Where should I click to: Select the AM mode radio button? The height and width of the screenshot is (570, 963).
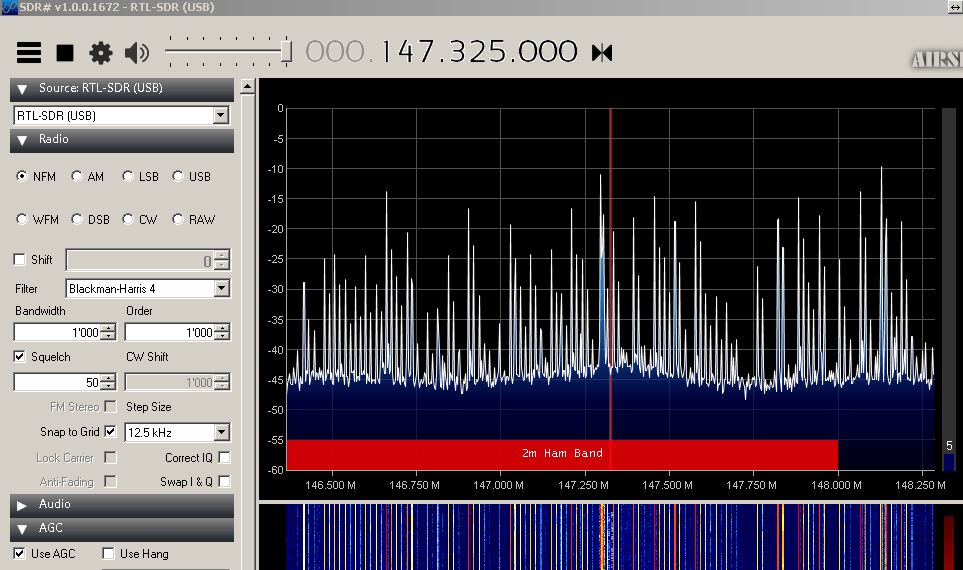click(77, 176)
